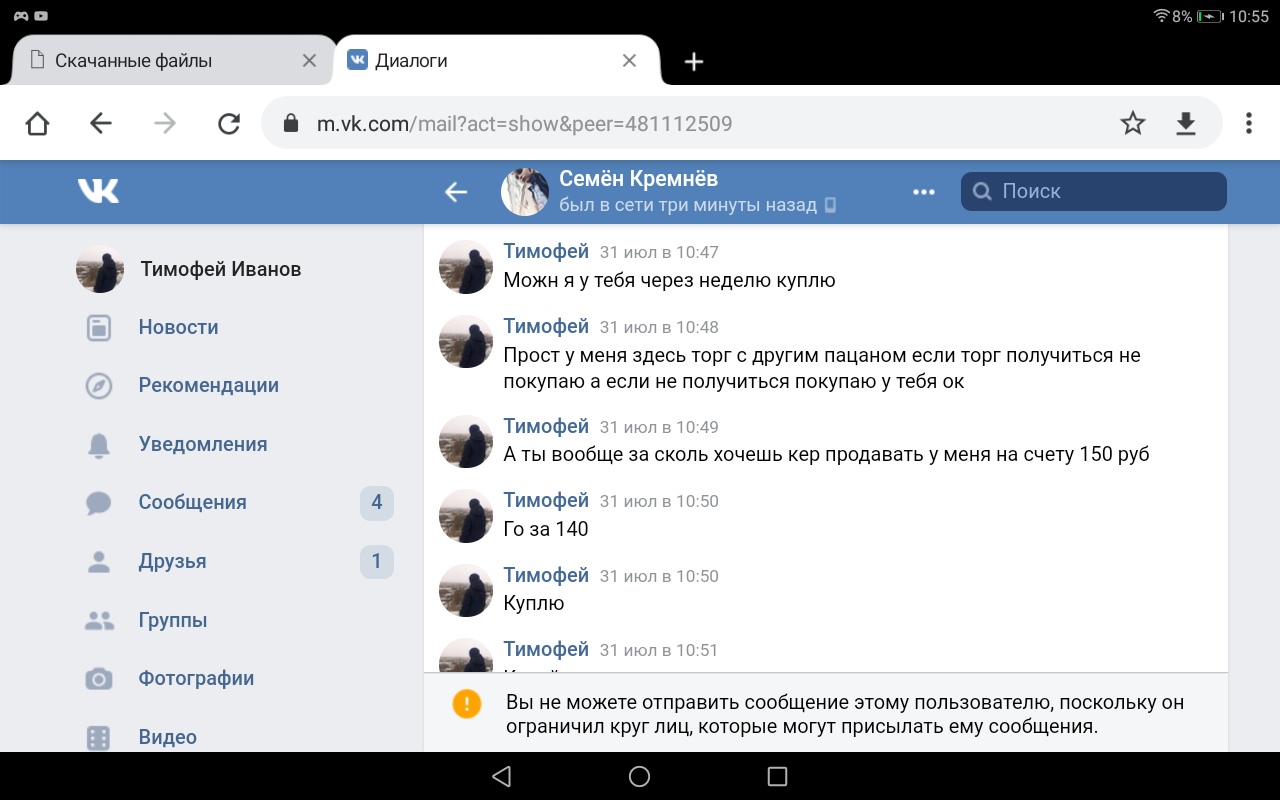Reload the page with refresh button
The image size is (1280, 800).
tap(229, 124)
